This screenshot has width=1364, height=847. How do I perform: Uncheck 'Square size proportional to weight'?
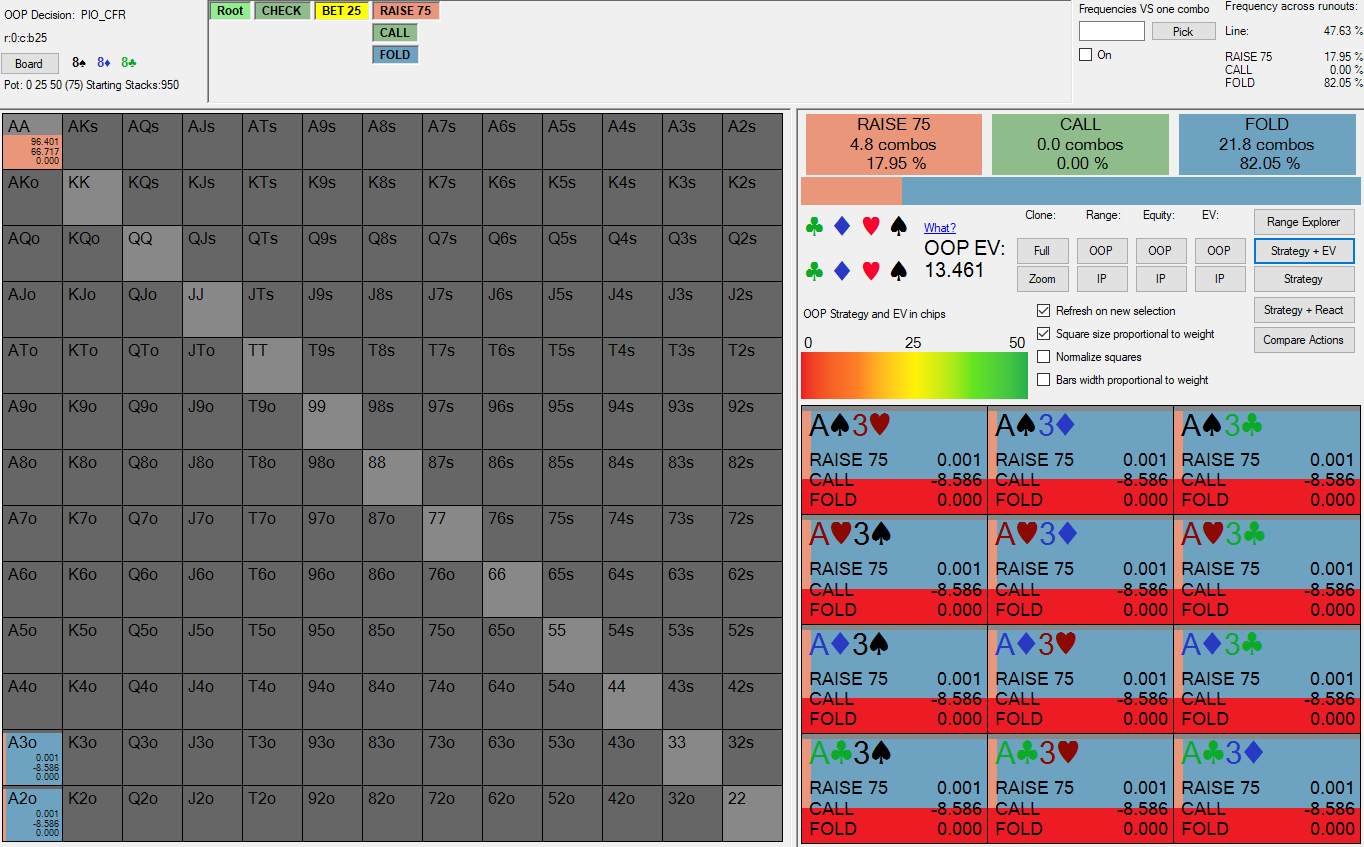point(1044,334)
